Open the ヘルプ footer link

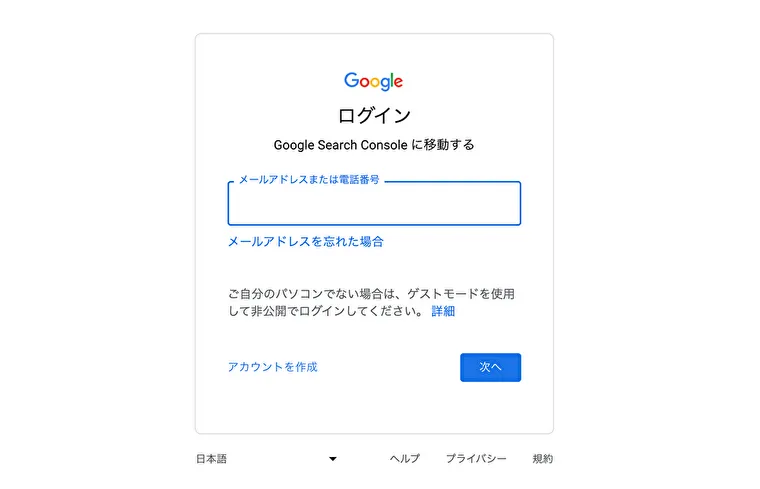(405, 458)
